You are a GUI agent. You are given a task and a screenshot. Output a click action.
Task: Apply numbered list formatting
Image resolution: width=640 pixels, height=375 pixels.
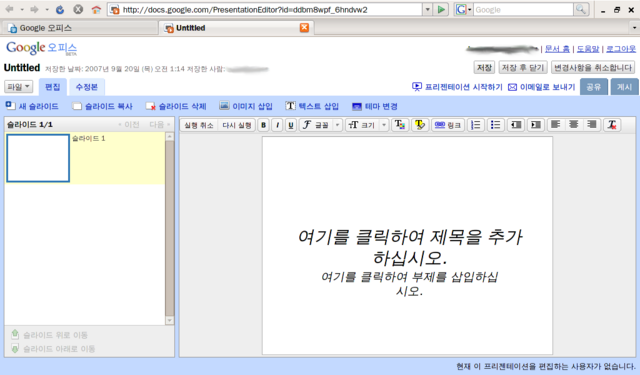476,125
